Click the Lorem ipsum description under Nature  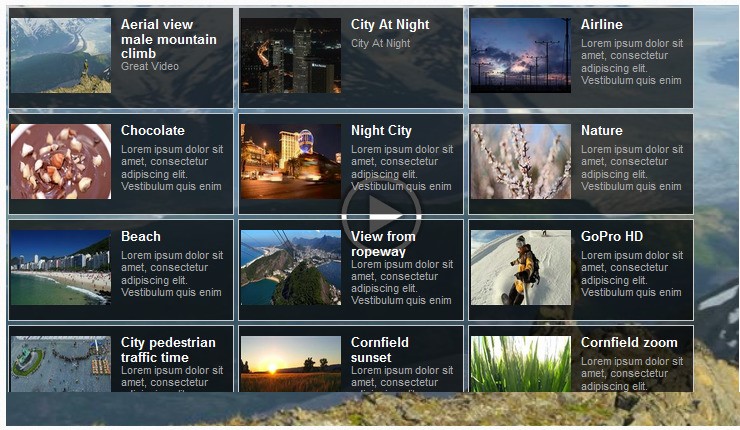(631, 168)
